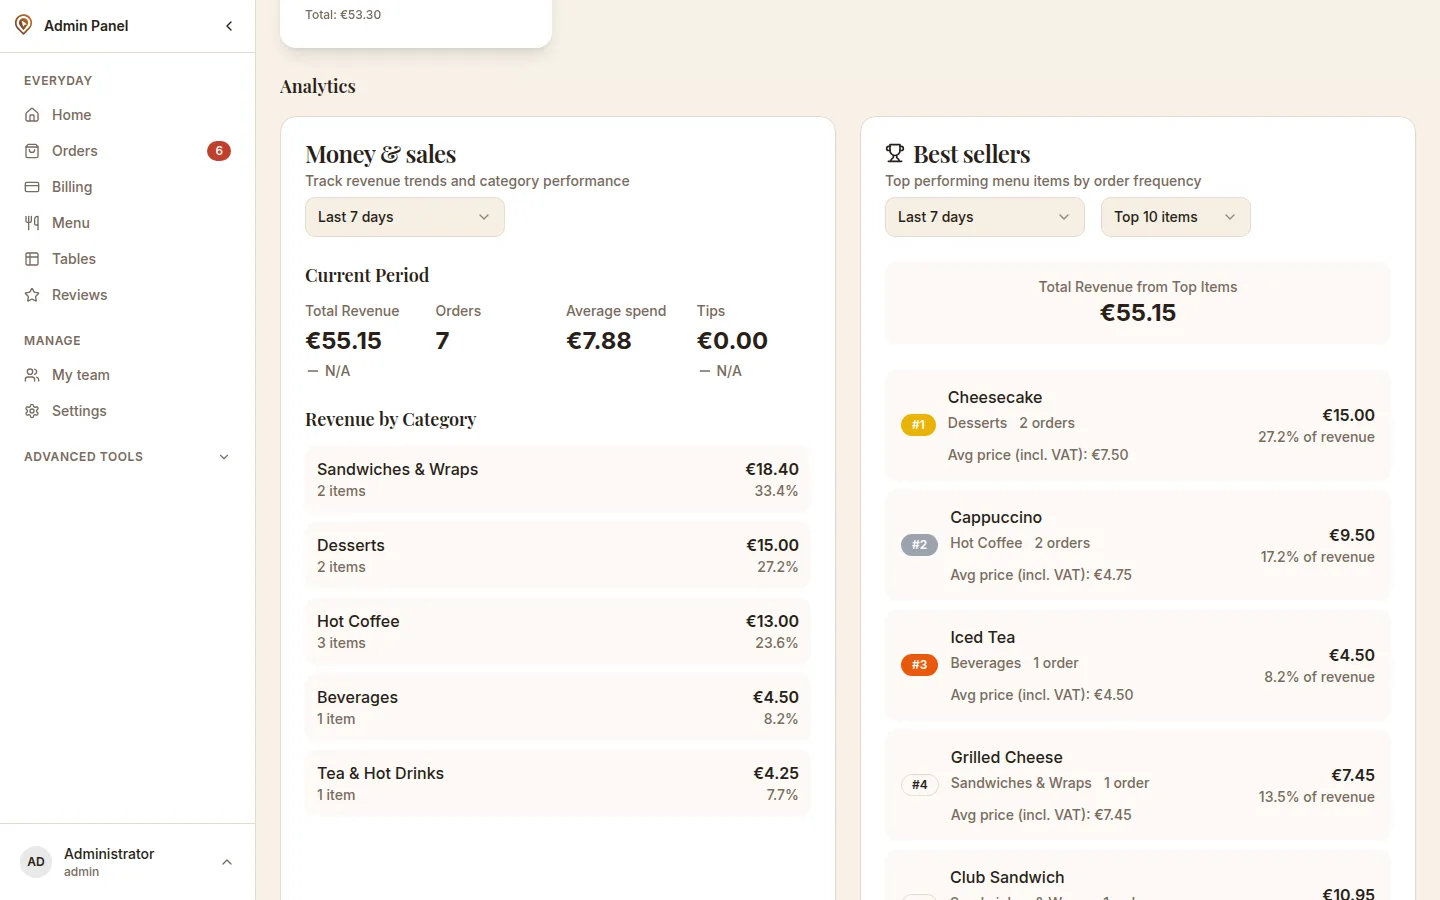
Task: Click the Settings gear icon
Action: (32, 411)
